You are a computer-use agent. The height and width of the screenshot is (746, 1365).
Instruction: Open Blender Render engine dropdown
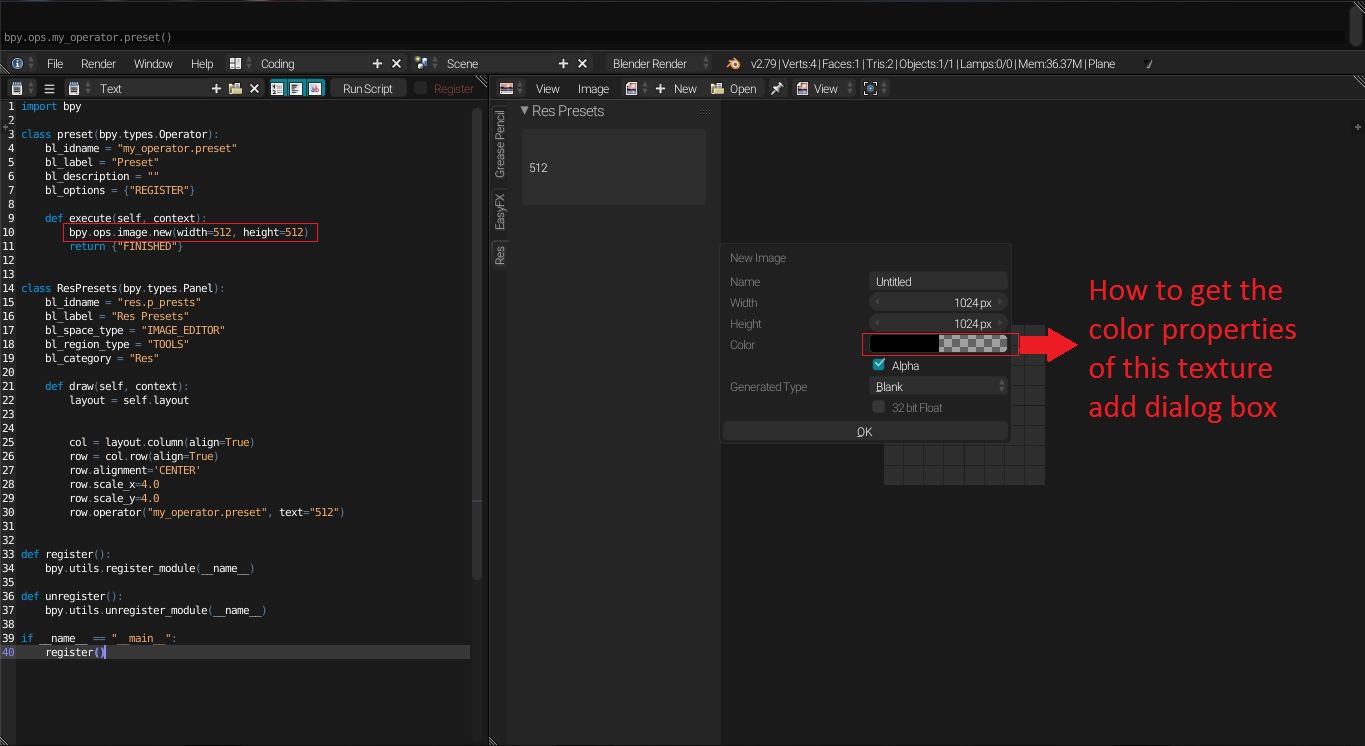tap(660, 63)
